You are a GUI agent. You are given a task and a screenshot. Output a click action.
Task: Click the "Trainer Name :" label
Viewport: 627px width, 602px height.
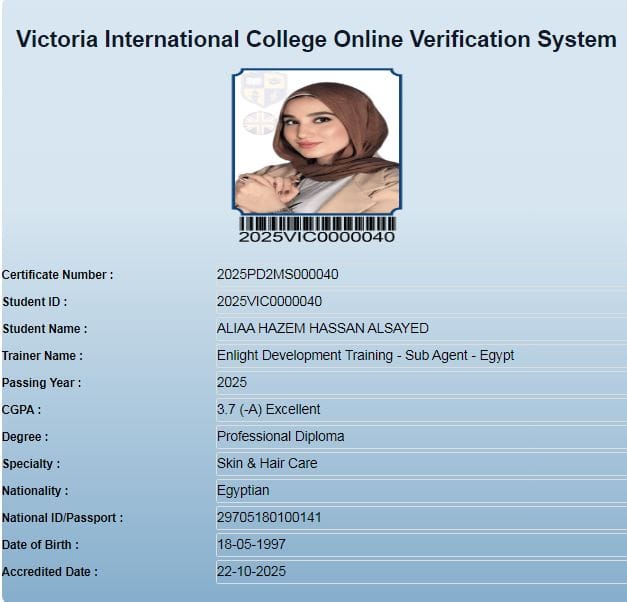pos(42,356)
